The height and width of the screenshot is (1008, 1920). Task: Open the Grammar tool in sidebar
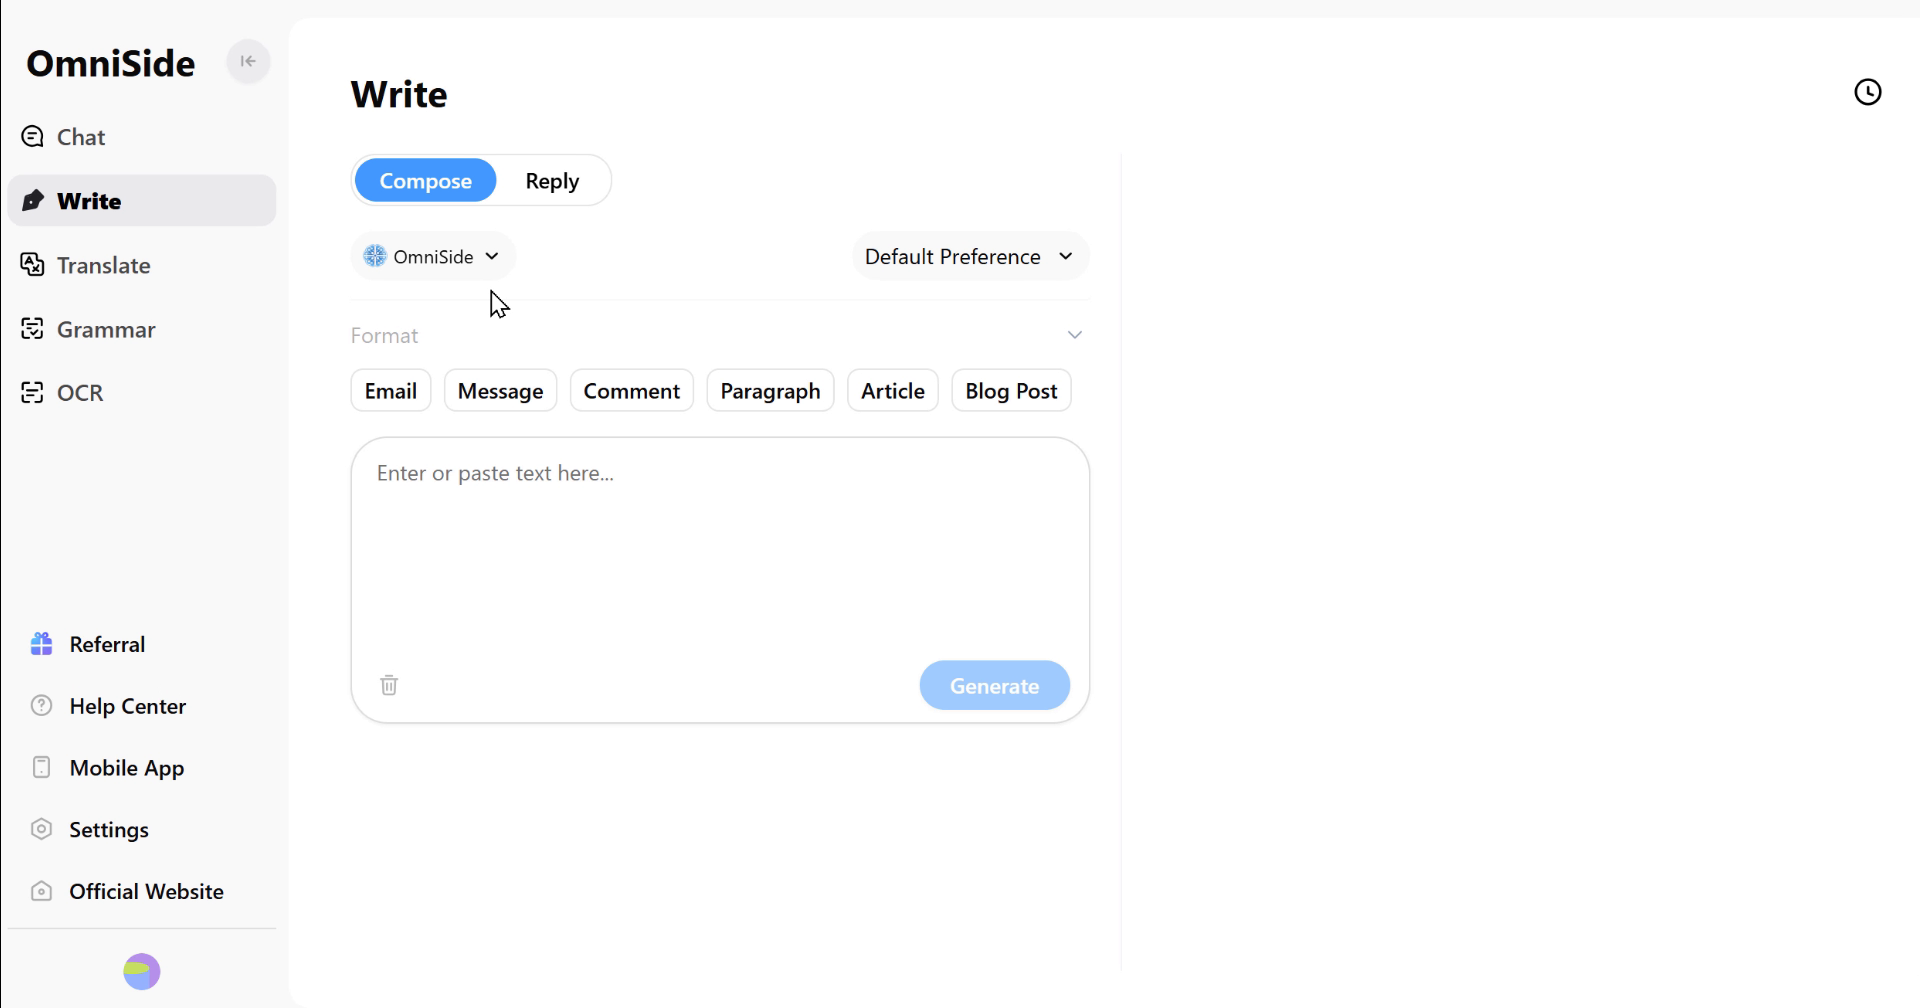point(105,329)
